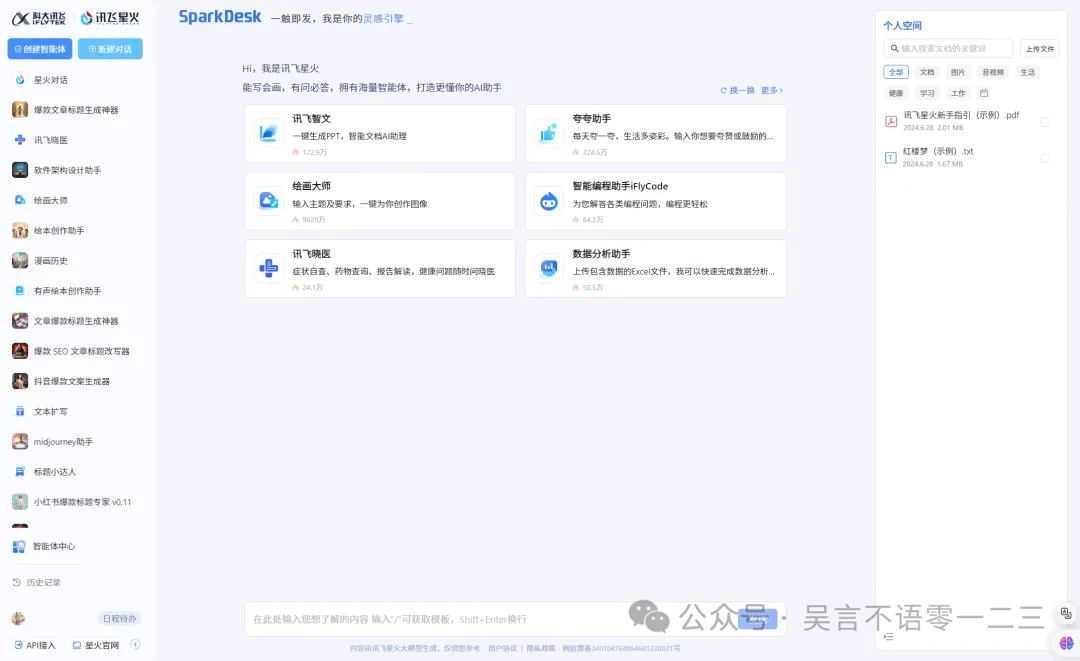
Task: Click the translate icon at right edge
Action: point(1066,613)
